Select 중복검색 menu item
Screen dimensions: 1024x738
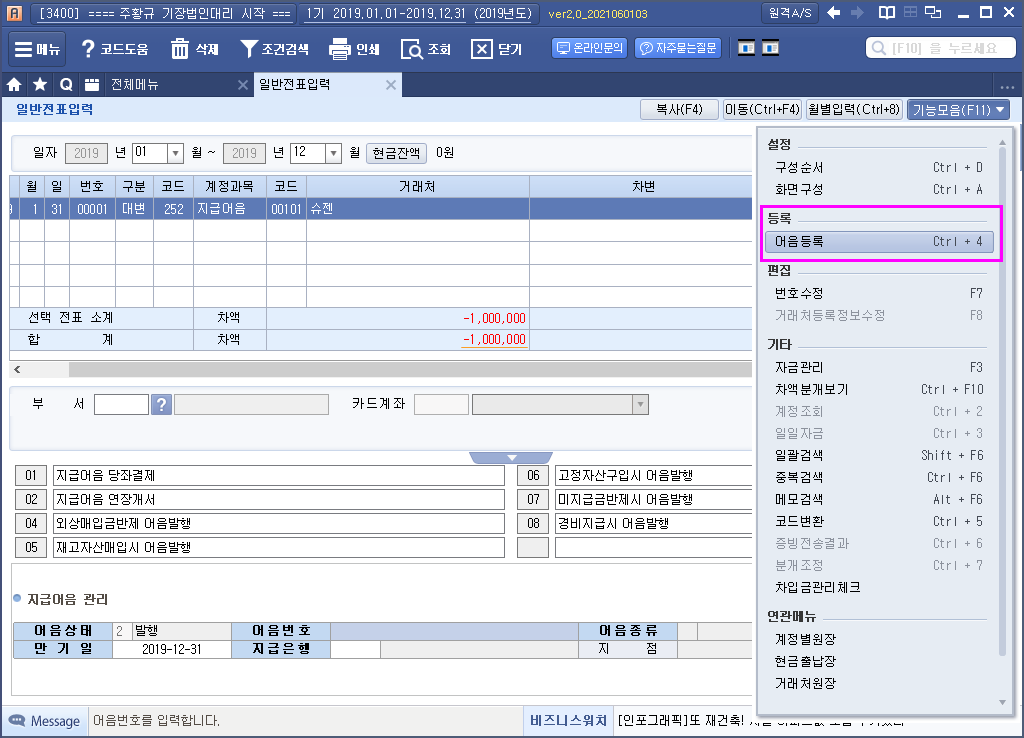(878, 477)
